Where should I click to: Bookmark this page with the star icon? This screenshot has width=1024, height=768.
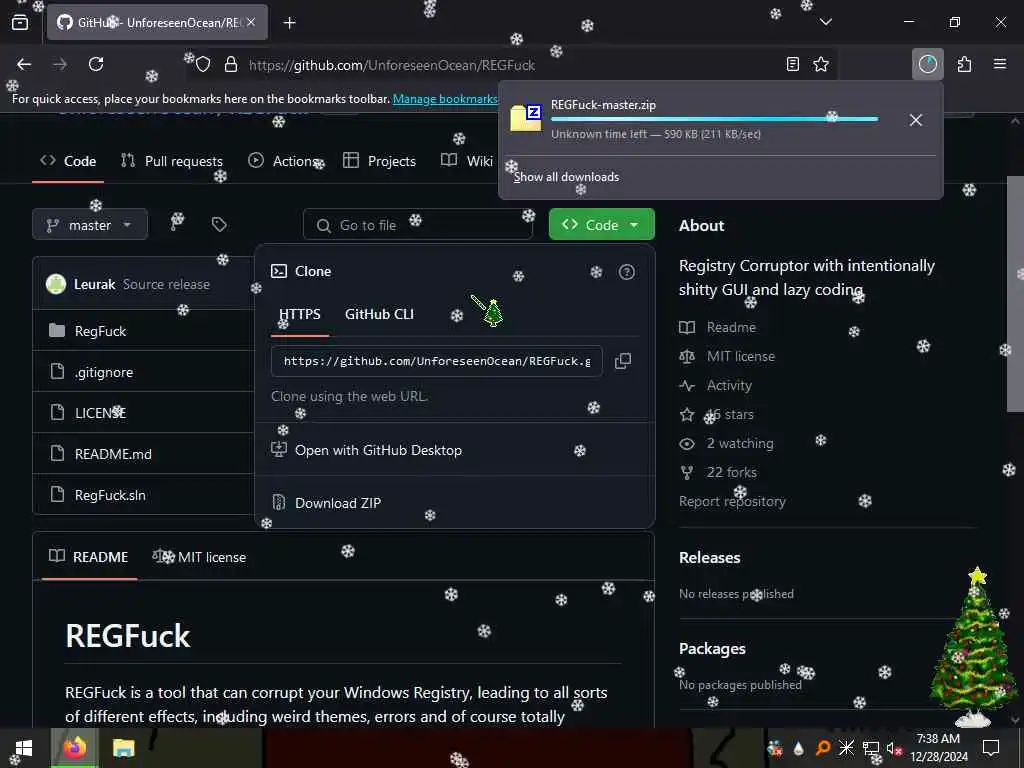pos(821,64)
